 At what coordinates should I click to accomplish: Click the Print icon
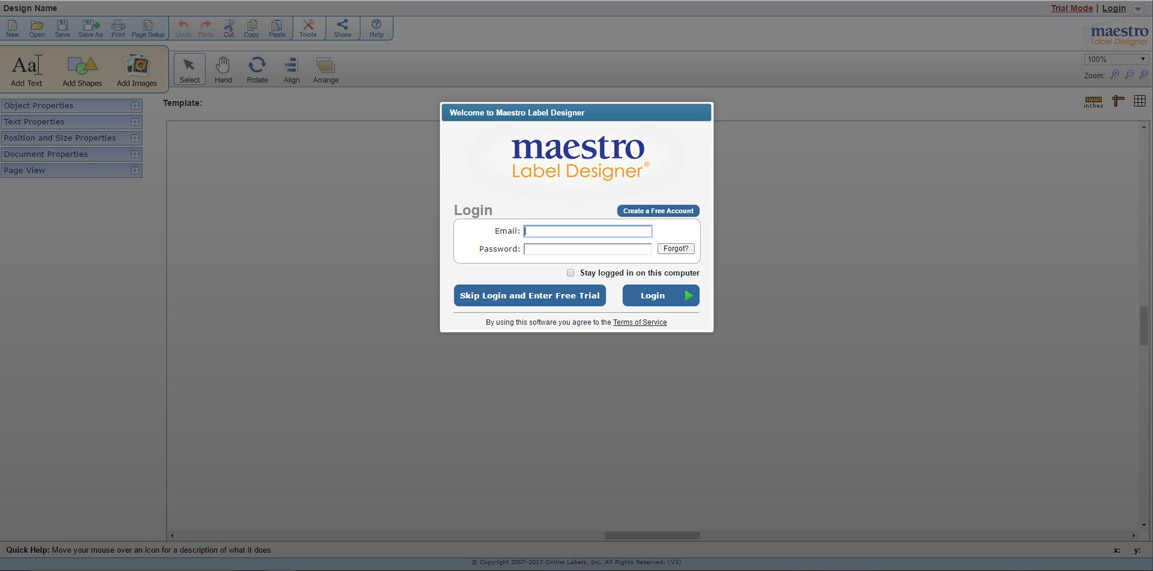(118, 28)
